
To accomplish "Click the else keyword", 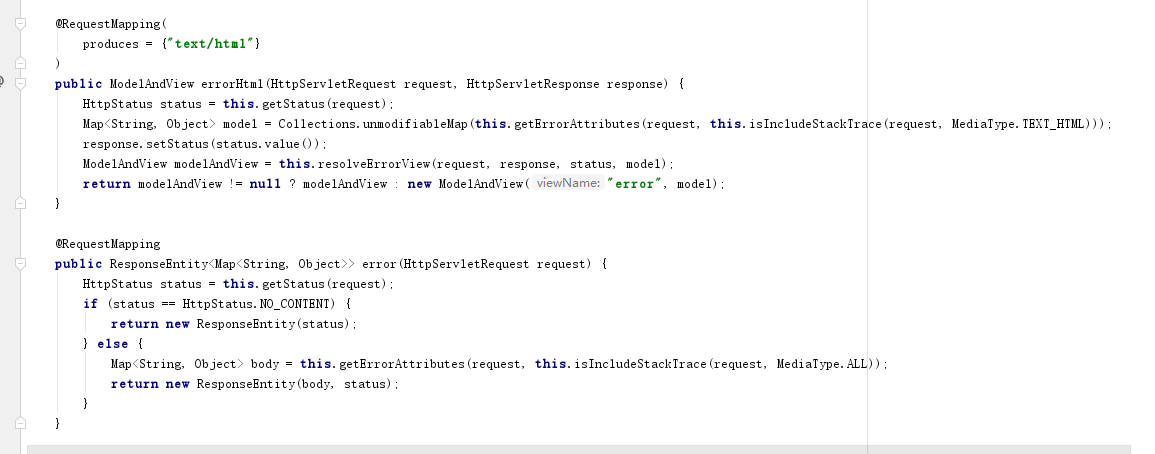I will [x=112, y=343].
